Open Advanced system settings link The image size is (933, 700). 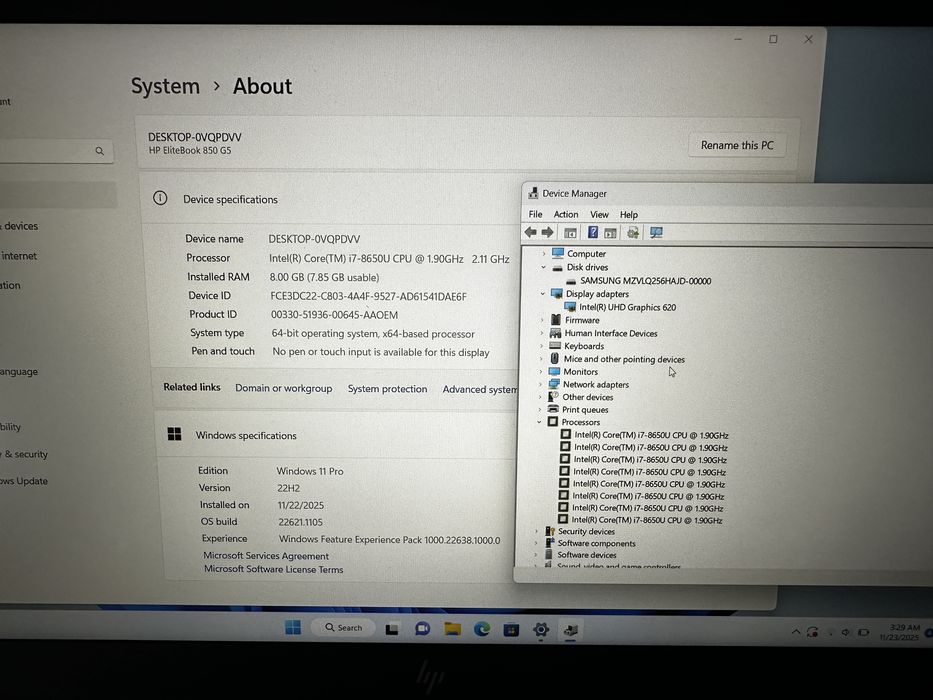click(480, 389)
